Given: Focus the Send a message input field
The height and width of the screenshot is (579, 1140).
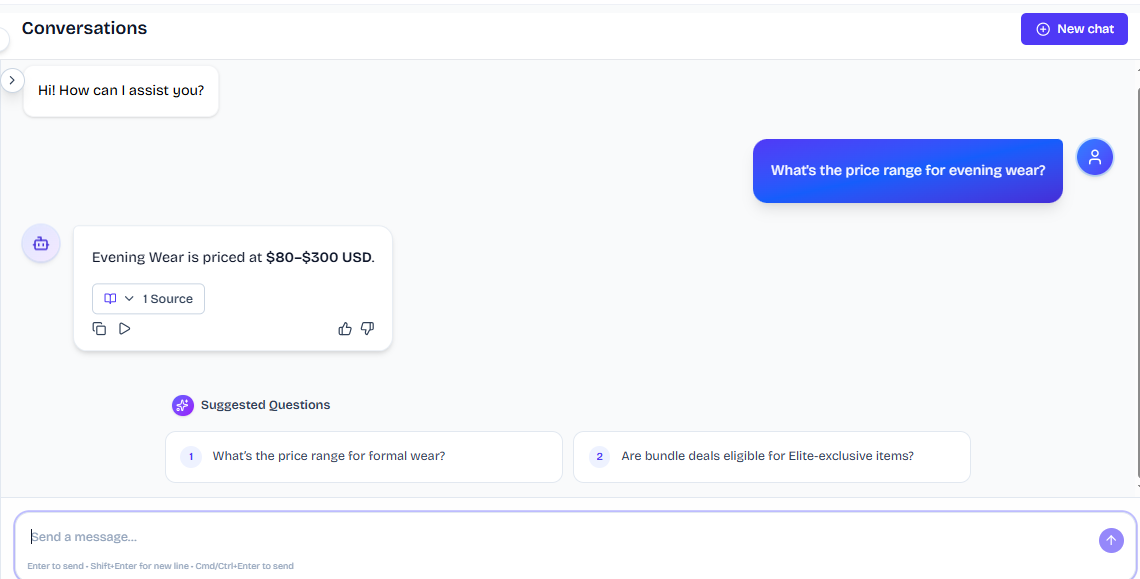Looking at the screenshot, I should [560, 537].
